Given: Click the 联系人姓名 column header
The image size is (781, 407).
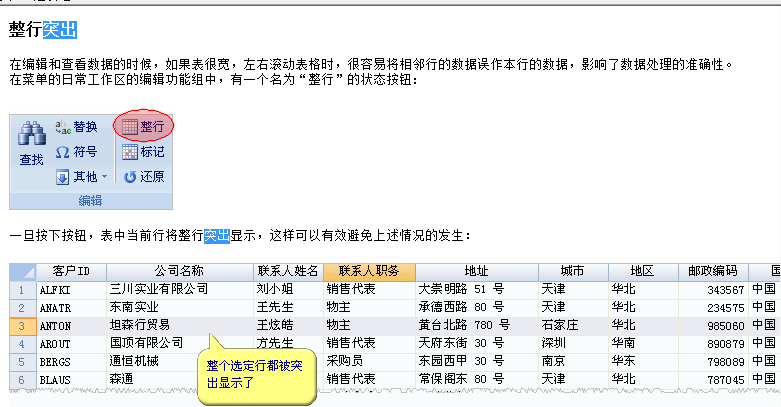Looking at the screenshot, I should click(x=288, y=271).
